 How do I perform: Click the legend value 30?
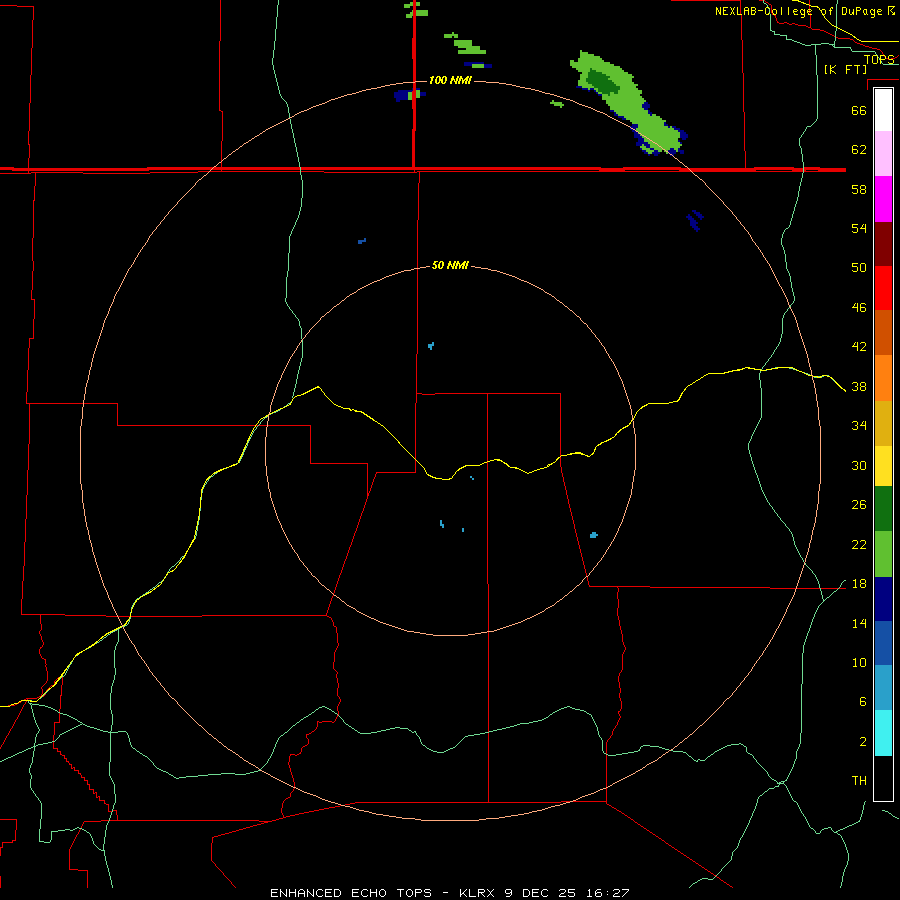[x=859, y=465]
